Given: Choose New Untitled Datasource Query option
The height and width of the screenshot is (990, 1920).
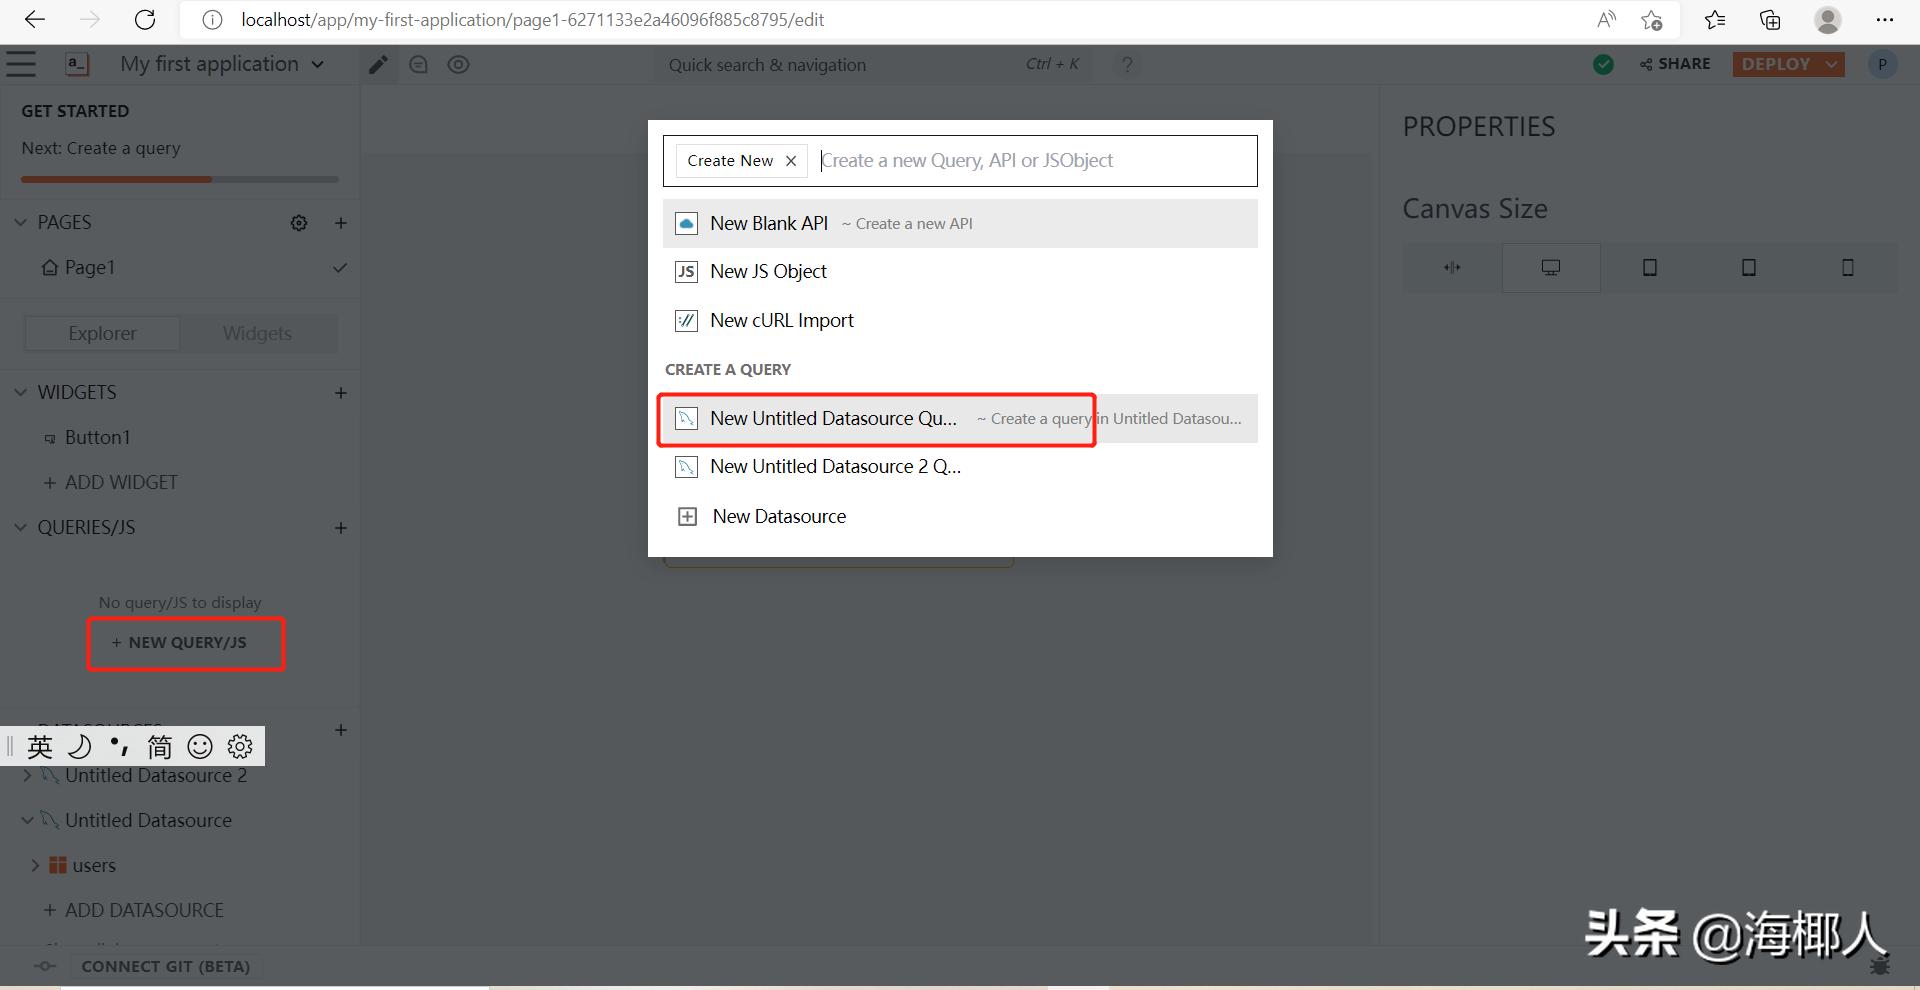Looking at the screenshot, I should [x=960, y=418].
